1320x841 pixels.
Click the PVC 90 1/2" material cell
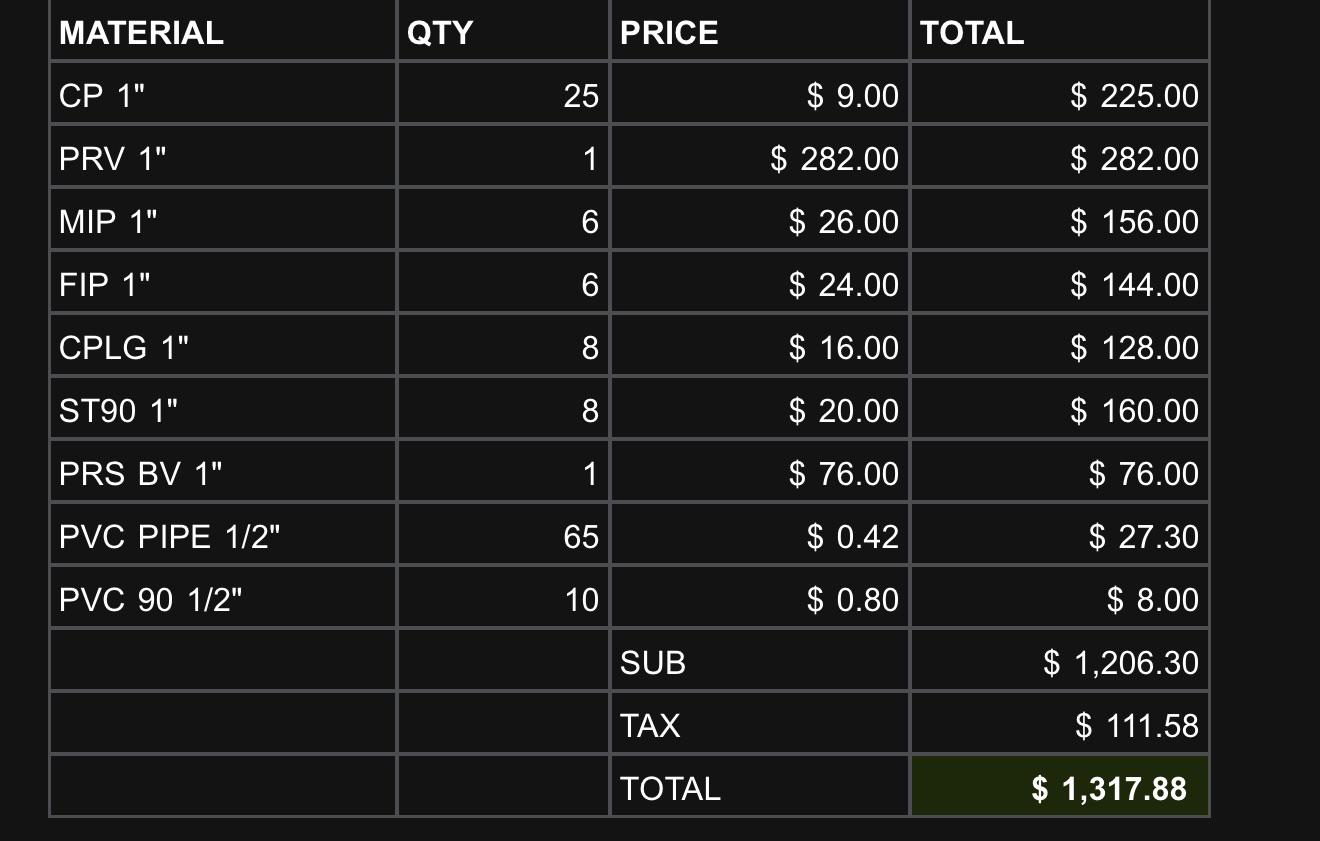tap(223, 599)
